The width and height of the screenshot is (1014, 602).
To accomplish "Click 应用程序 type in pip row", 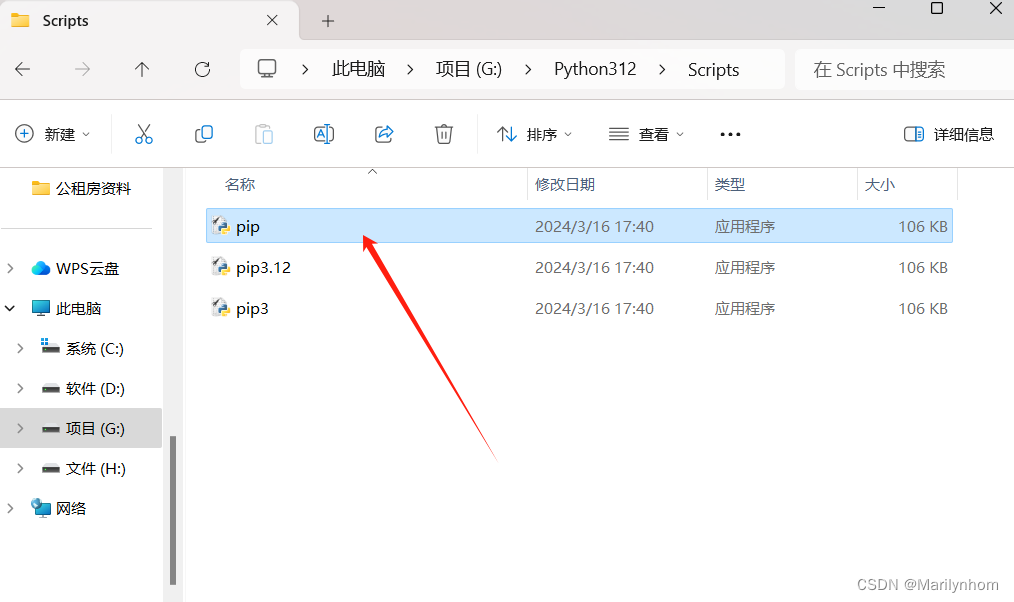I will (x=744, y=227).
